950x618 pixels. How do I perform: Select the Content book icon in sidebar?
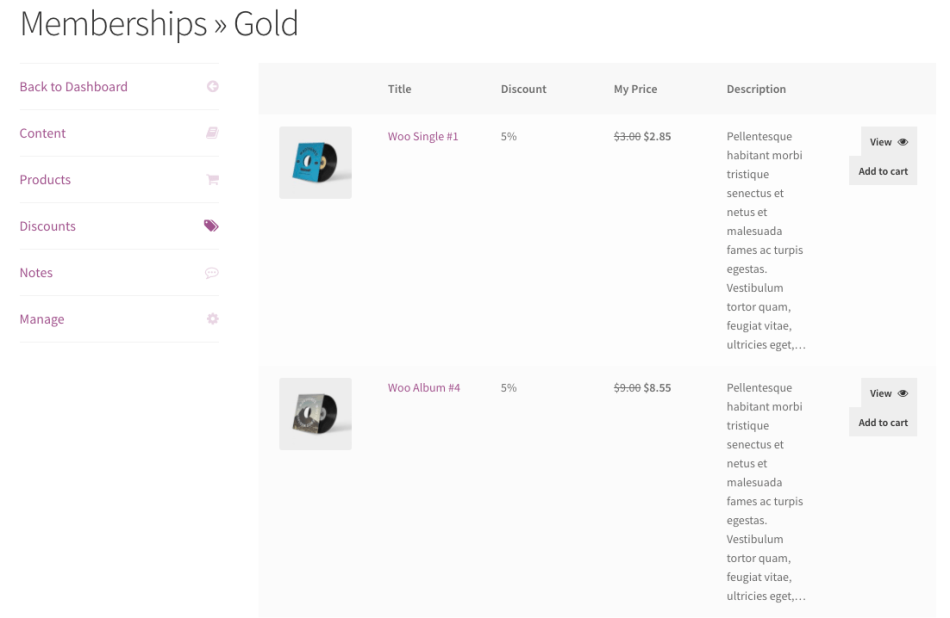[212, 132]
